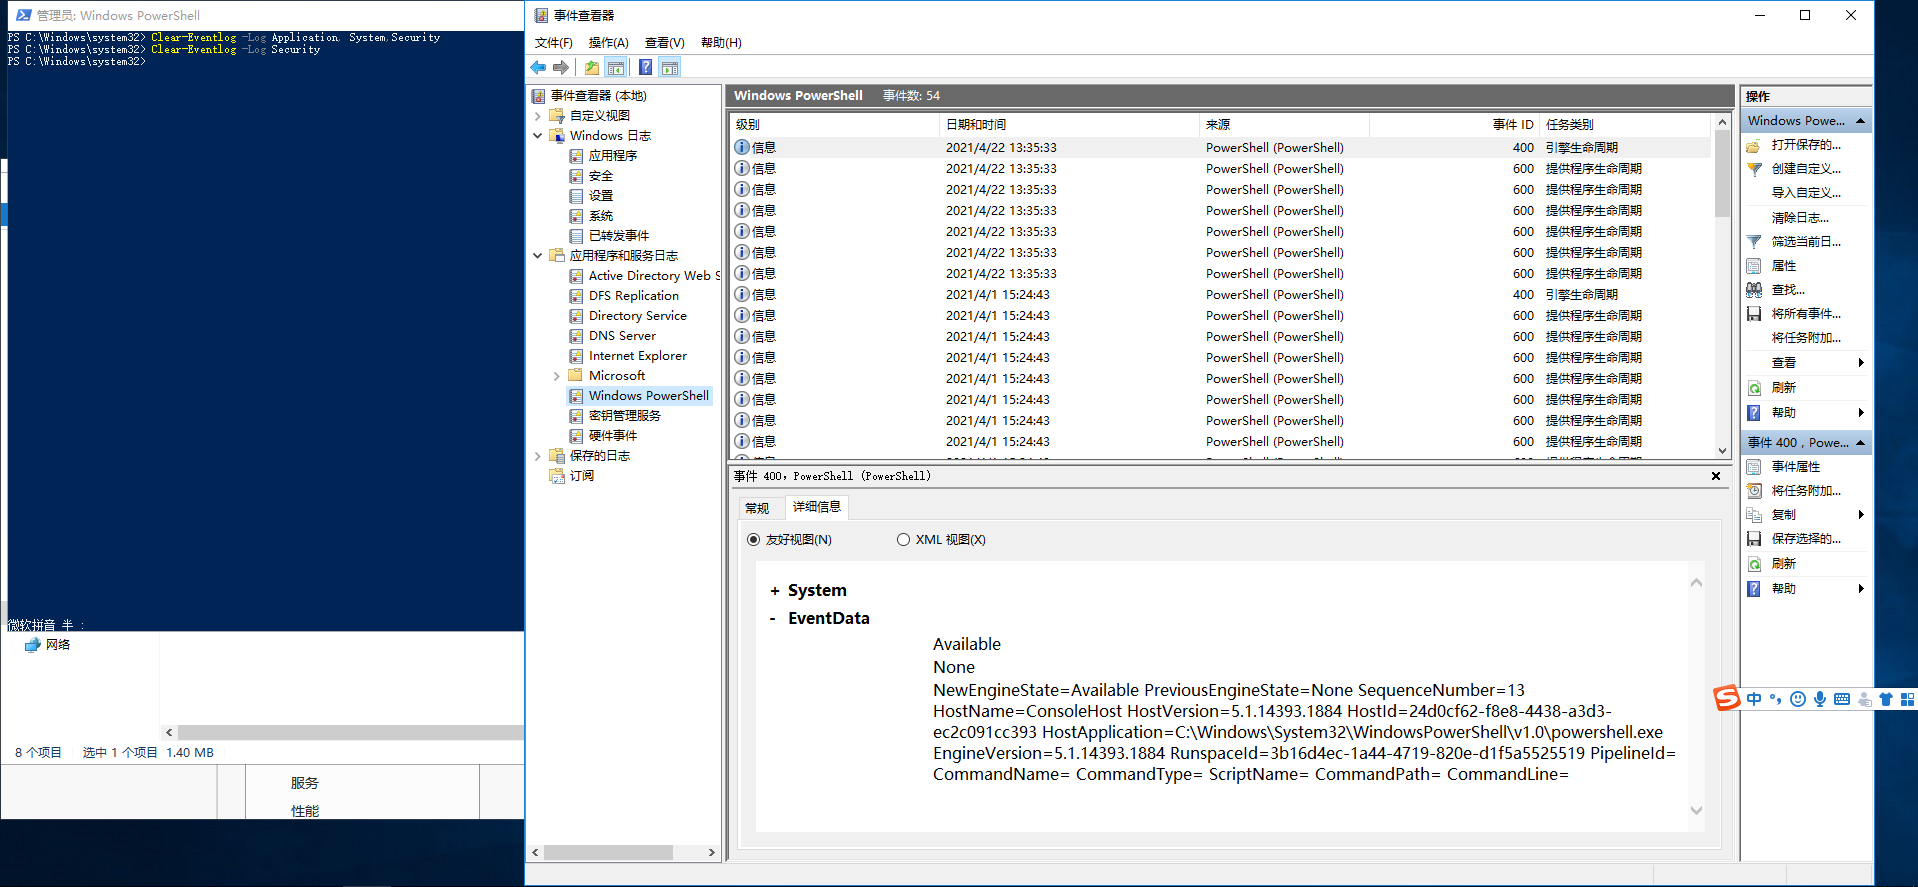Click 导入自定义... in the actions pane

point(1806,193)
